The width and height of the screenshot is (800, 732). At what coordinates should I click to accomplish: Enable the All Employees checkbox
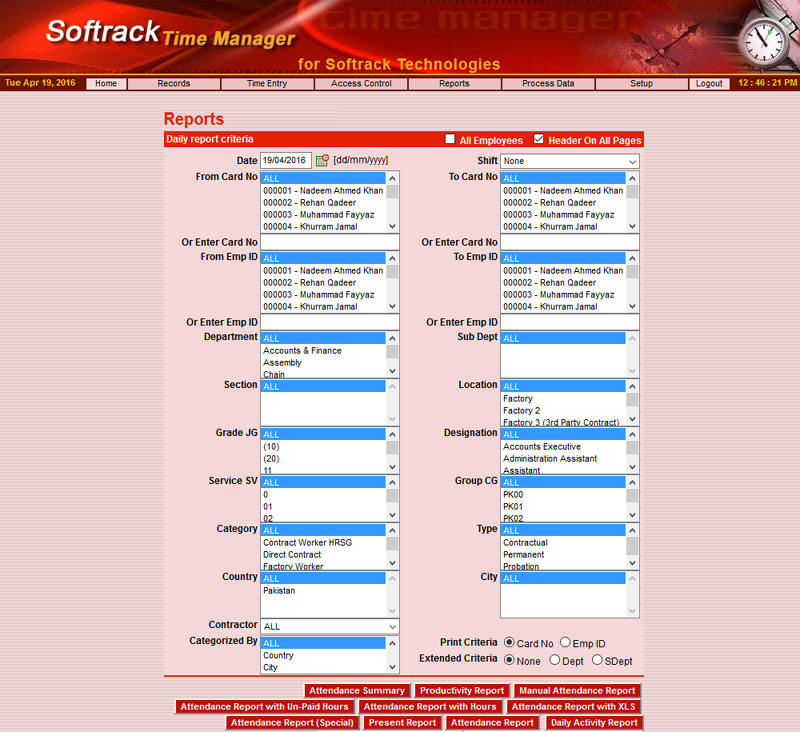pyautogui.click(x=451, y=140)
